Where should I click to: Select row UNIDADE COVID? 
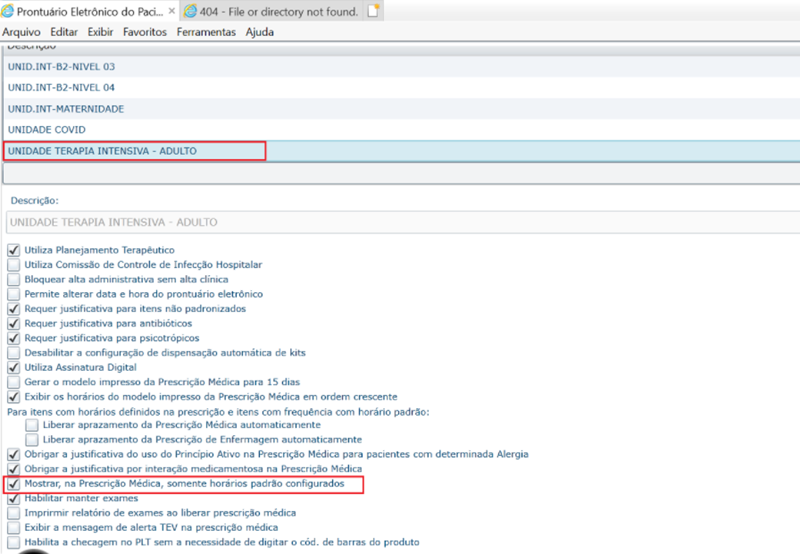402,130
